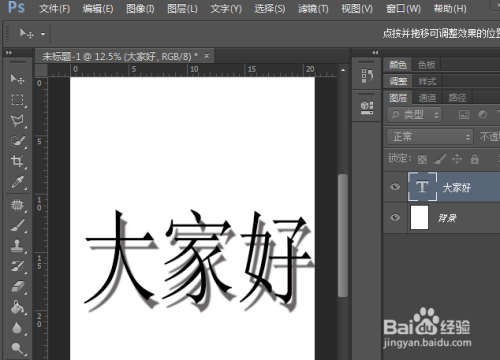Select the 背景 layer name
Viewport: 500px width, 360px height.
click(447, 218)
